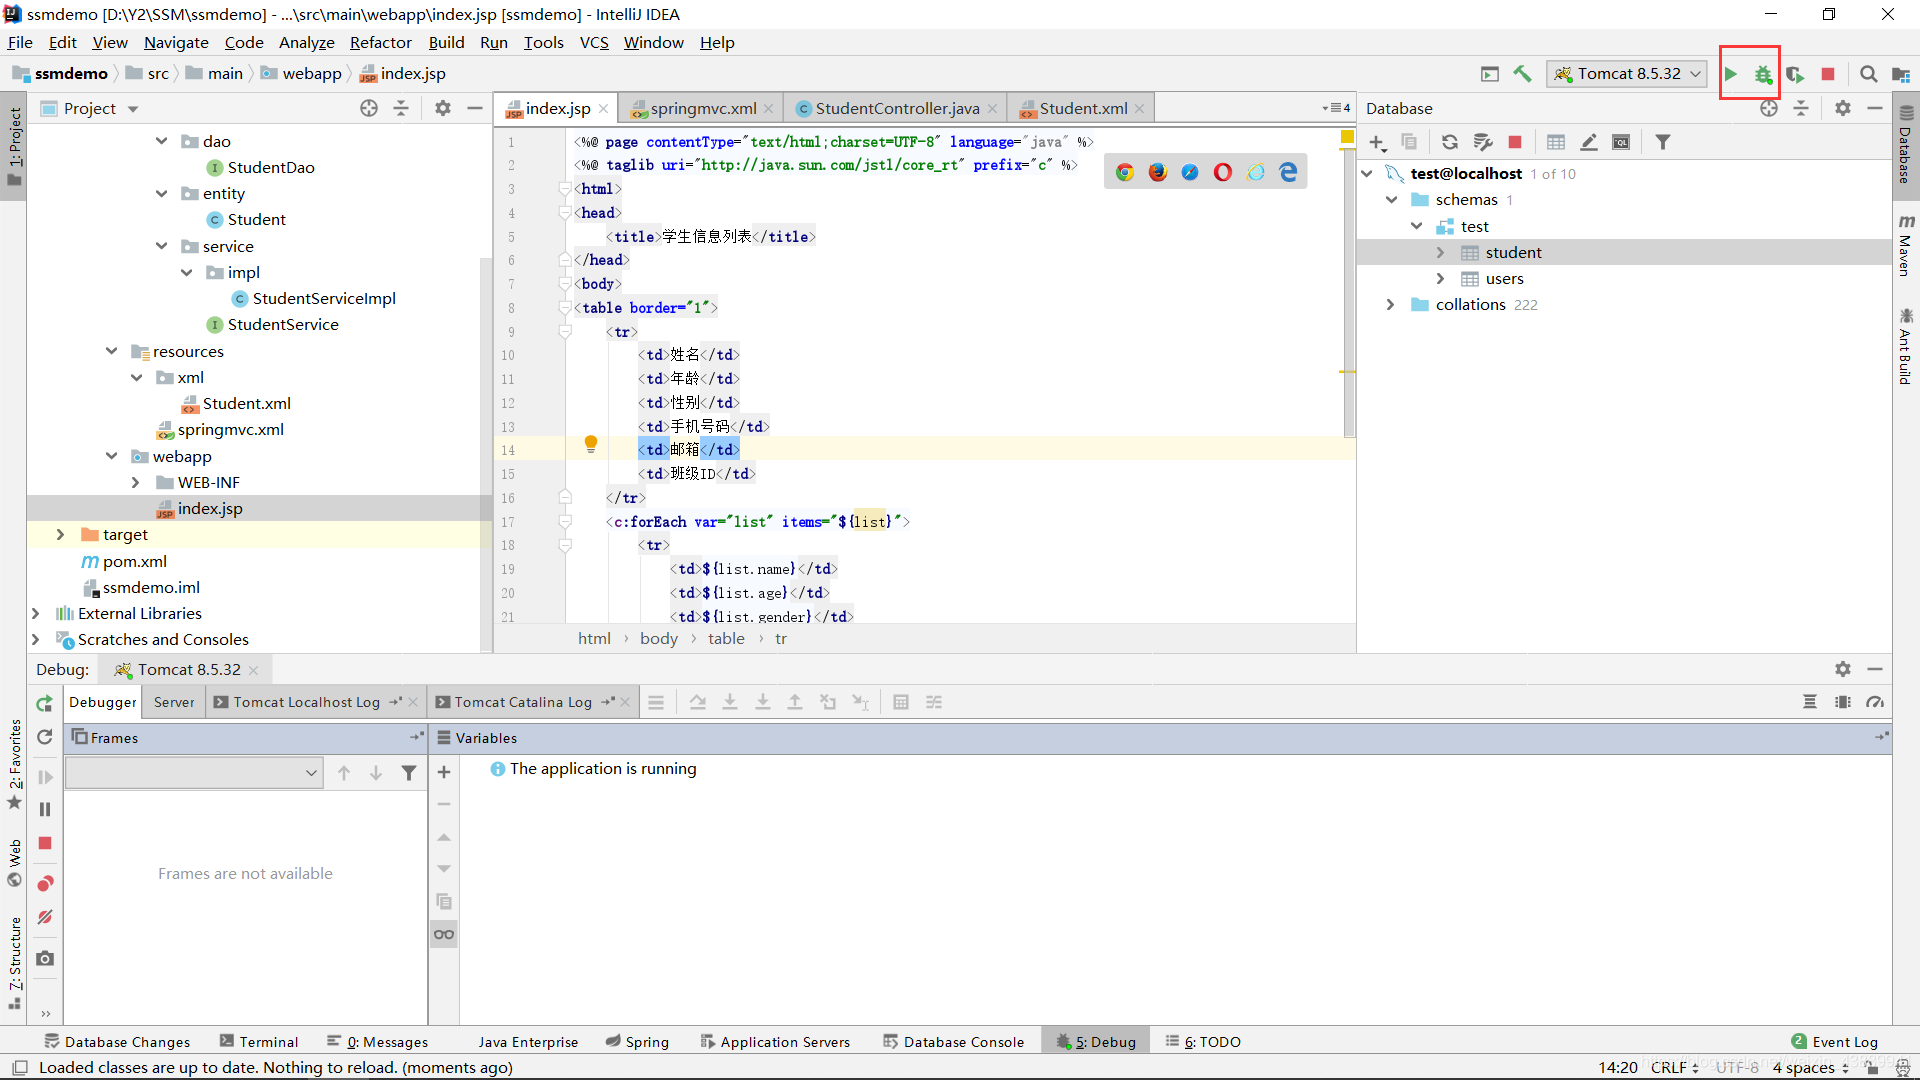Screen dimensions: 1920x1080
Task: Open in Firefox browser icon
Action: [x=1158, y=172]
